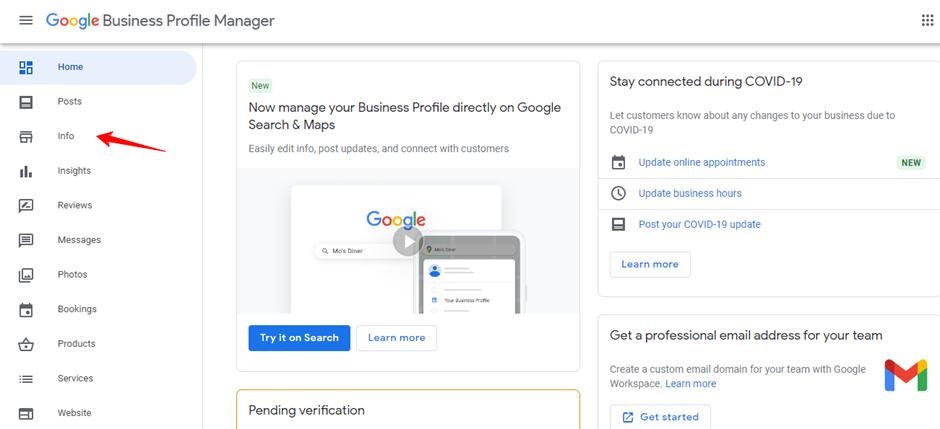This screenshot has width=940, height=429.
Task: Open Services in the sidebar
Action: tap(75, 379)
